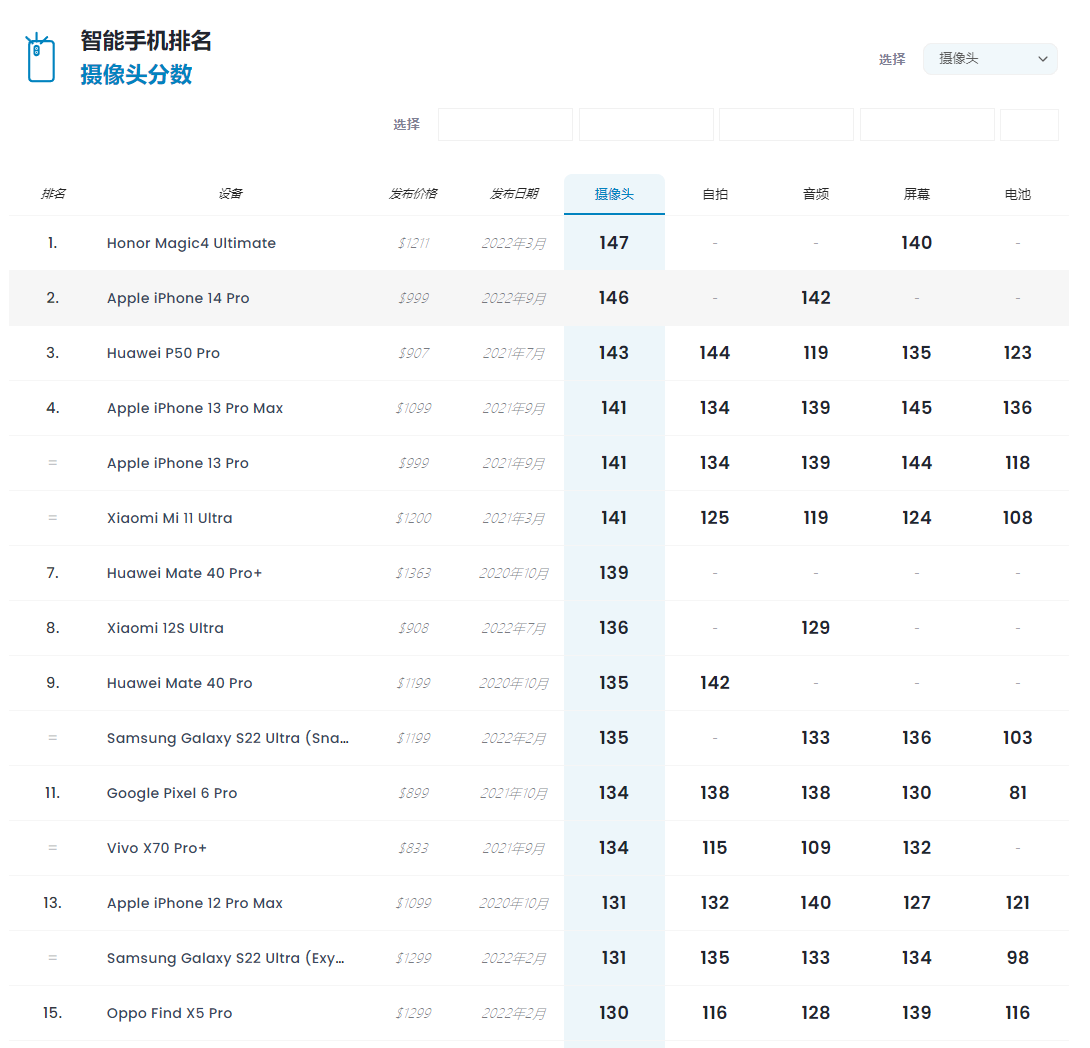
Task: Click selfie score 142 for Huawei Mate 40 Pro
Action: tap(715, 683)
